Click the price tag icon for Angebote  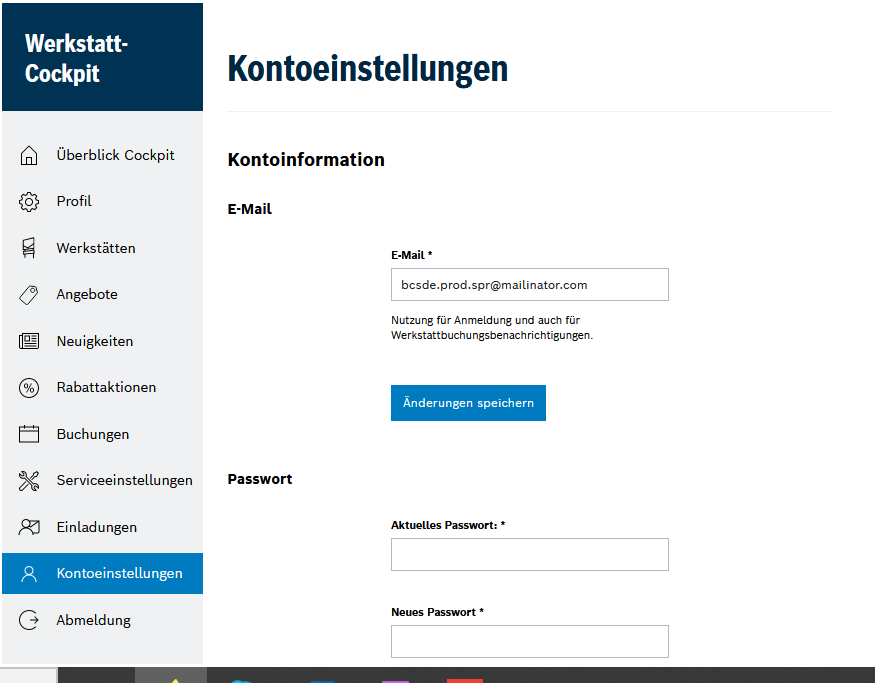click(x=29, y=295)
